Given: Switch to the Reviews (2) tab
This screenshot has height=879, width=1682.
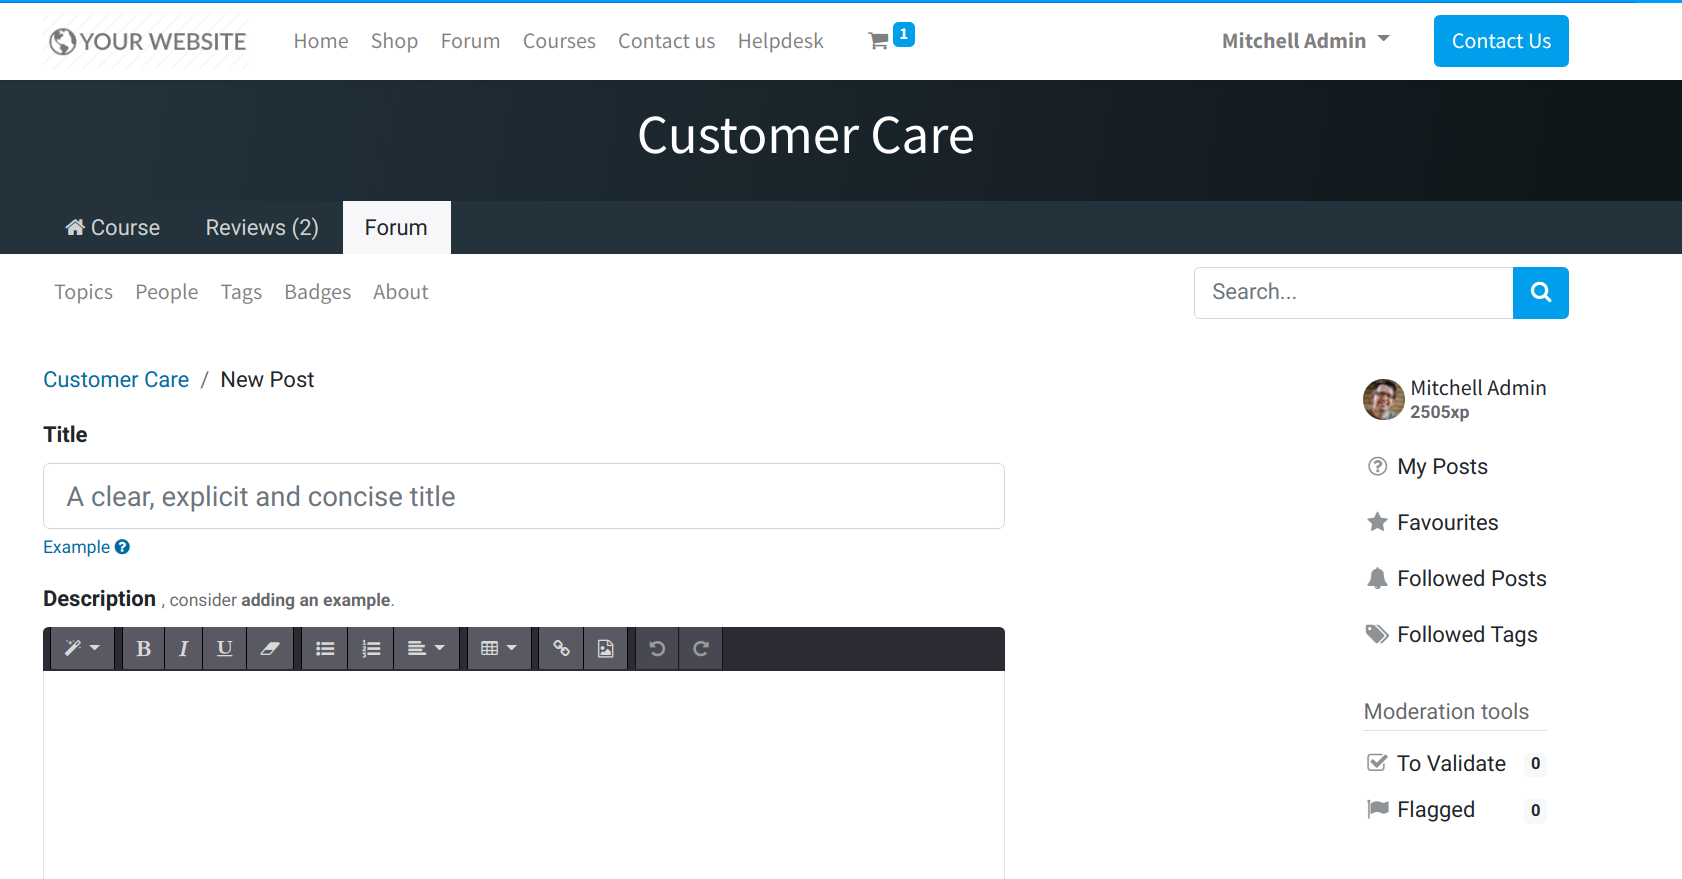Looking at the screenshot, I should [x=262, y=228].
